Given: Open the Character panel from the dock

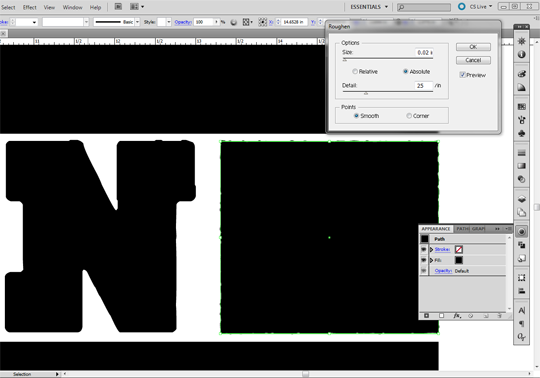Looking at the screenshot, I should 521,311.
